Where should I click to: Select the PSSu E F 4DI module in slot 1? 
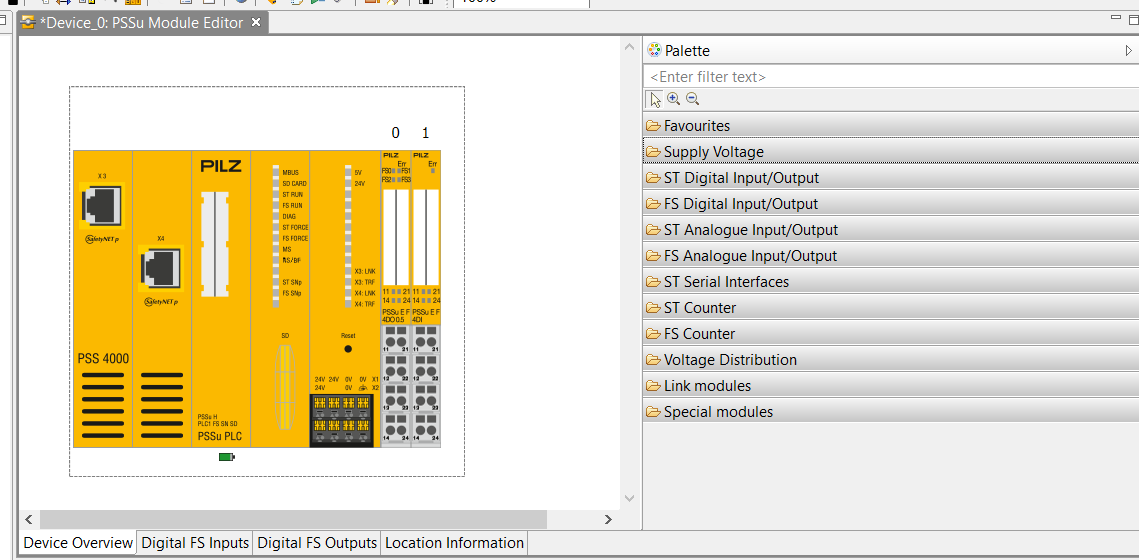426,299
